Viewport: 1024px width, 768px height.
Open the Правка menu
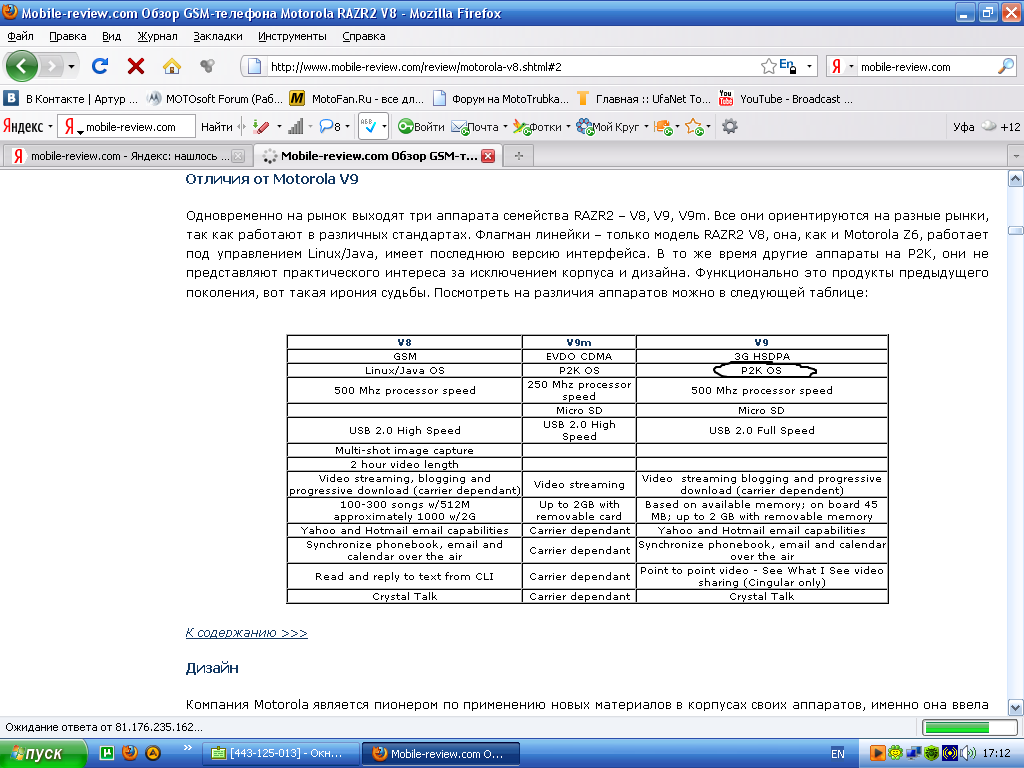pos(68,37)
